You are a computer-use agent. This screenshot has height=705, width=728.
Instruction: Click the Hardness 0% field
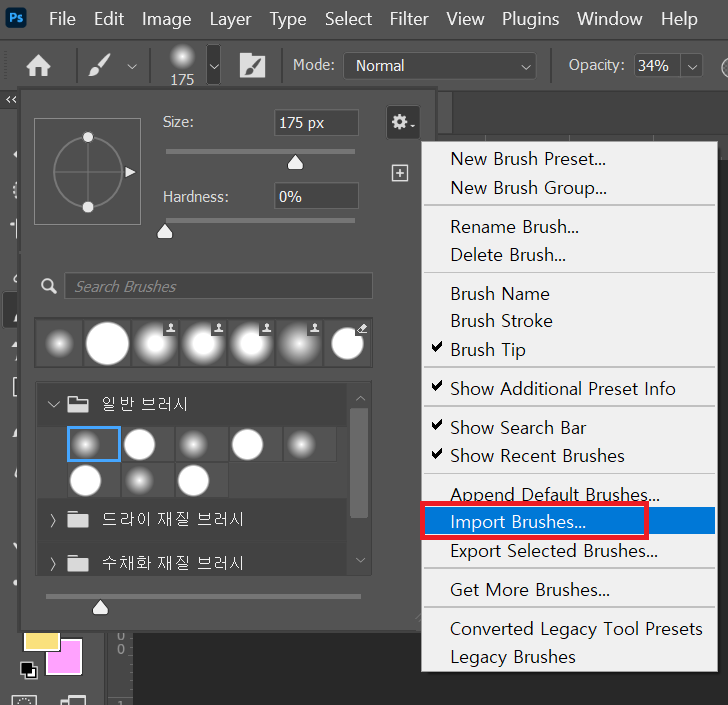point(316,196)
